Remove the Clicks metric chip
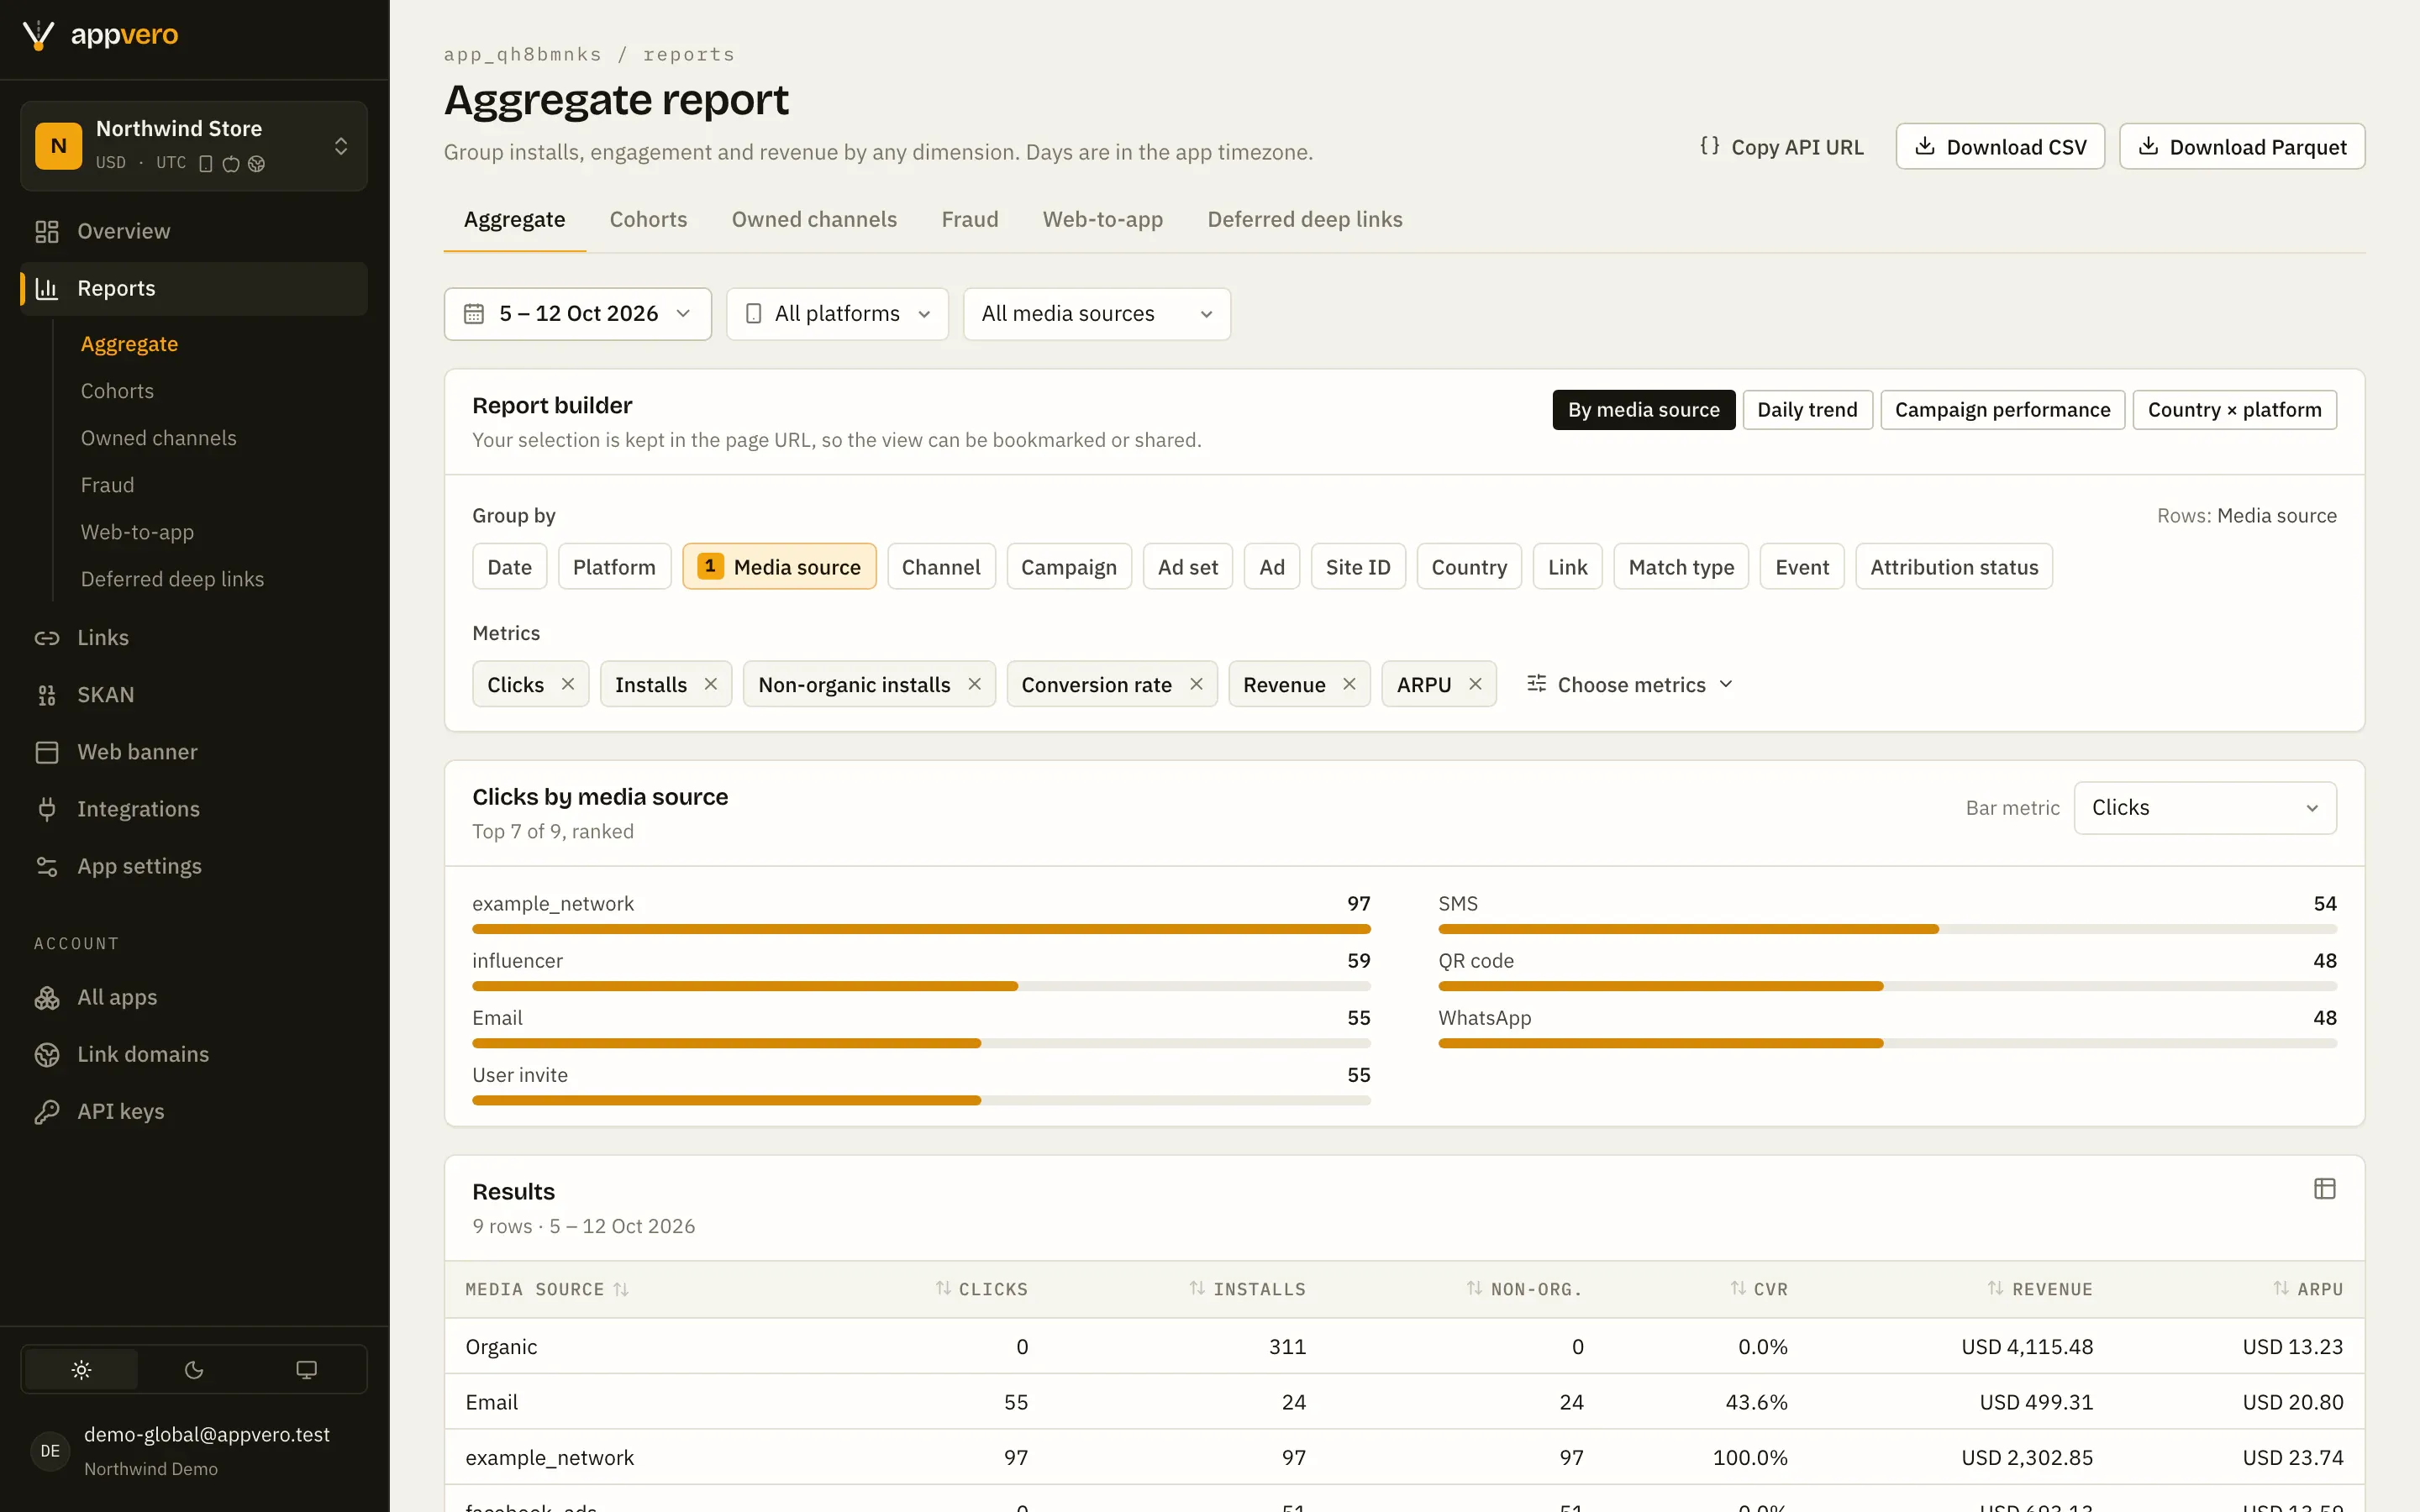 tap(568, 684)
